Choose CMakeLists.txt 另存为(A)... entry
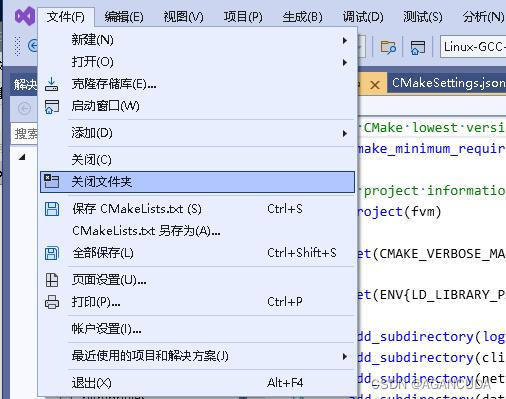Viewport: 506px width, 399px height. 197,231
